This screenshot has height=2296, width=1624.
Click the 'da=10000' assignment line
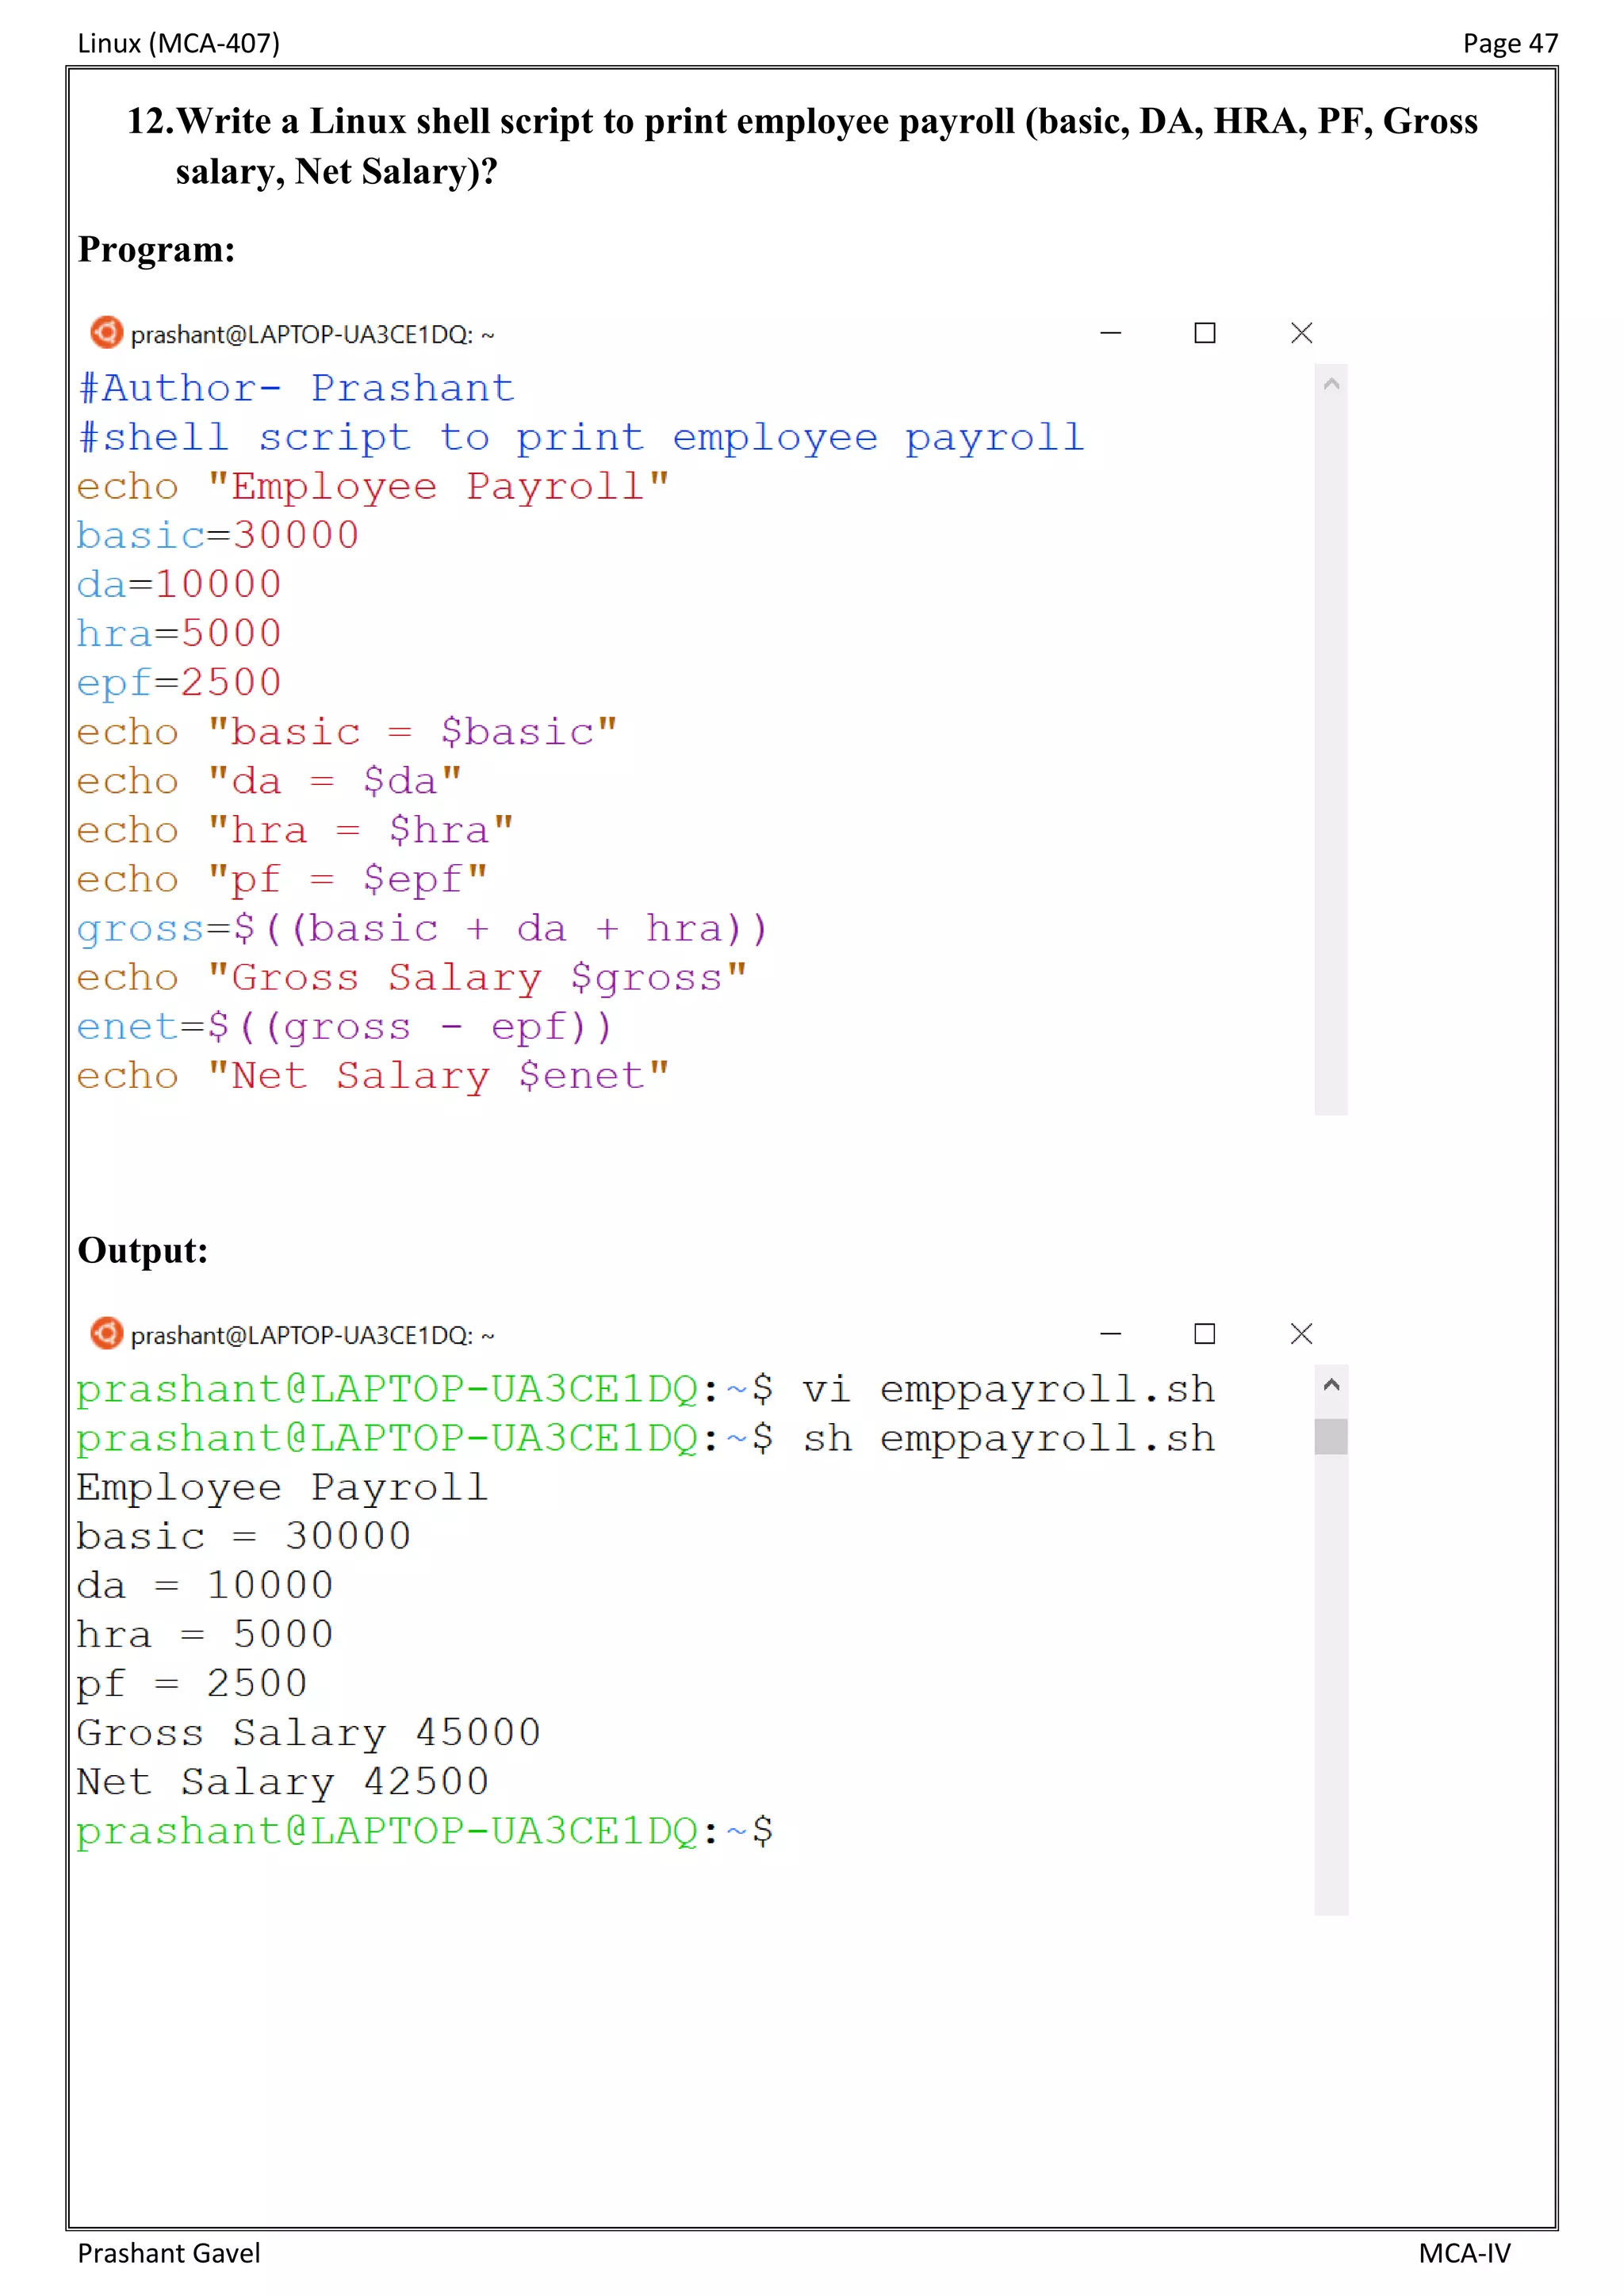[x=180, y=585]
